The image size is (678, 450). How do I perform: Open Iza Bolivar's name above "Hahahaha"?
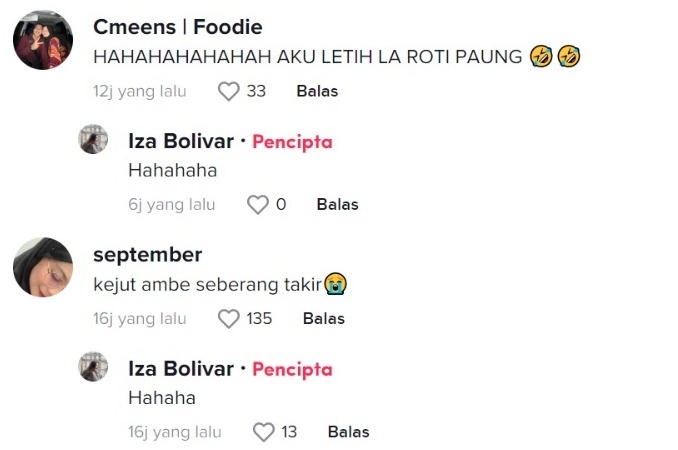(x=180, y=141)
